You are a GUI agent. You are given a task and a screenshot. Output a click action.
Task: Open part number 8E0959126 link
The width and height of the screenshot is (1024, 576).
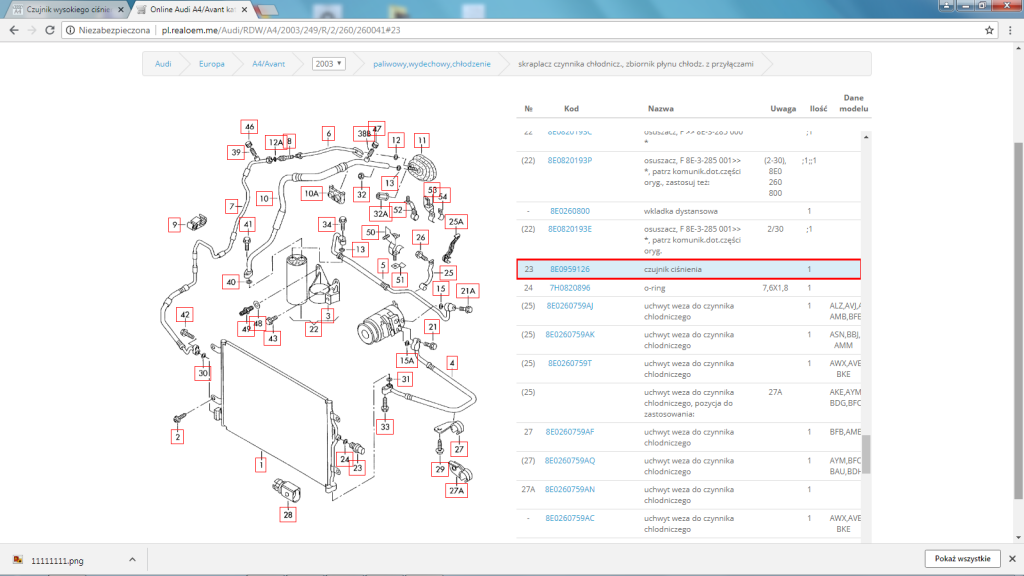pyautogui.click(x=569, y=269)
